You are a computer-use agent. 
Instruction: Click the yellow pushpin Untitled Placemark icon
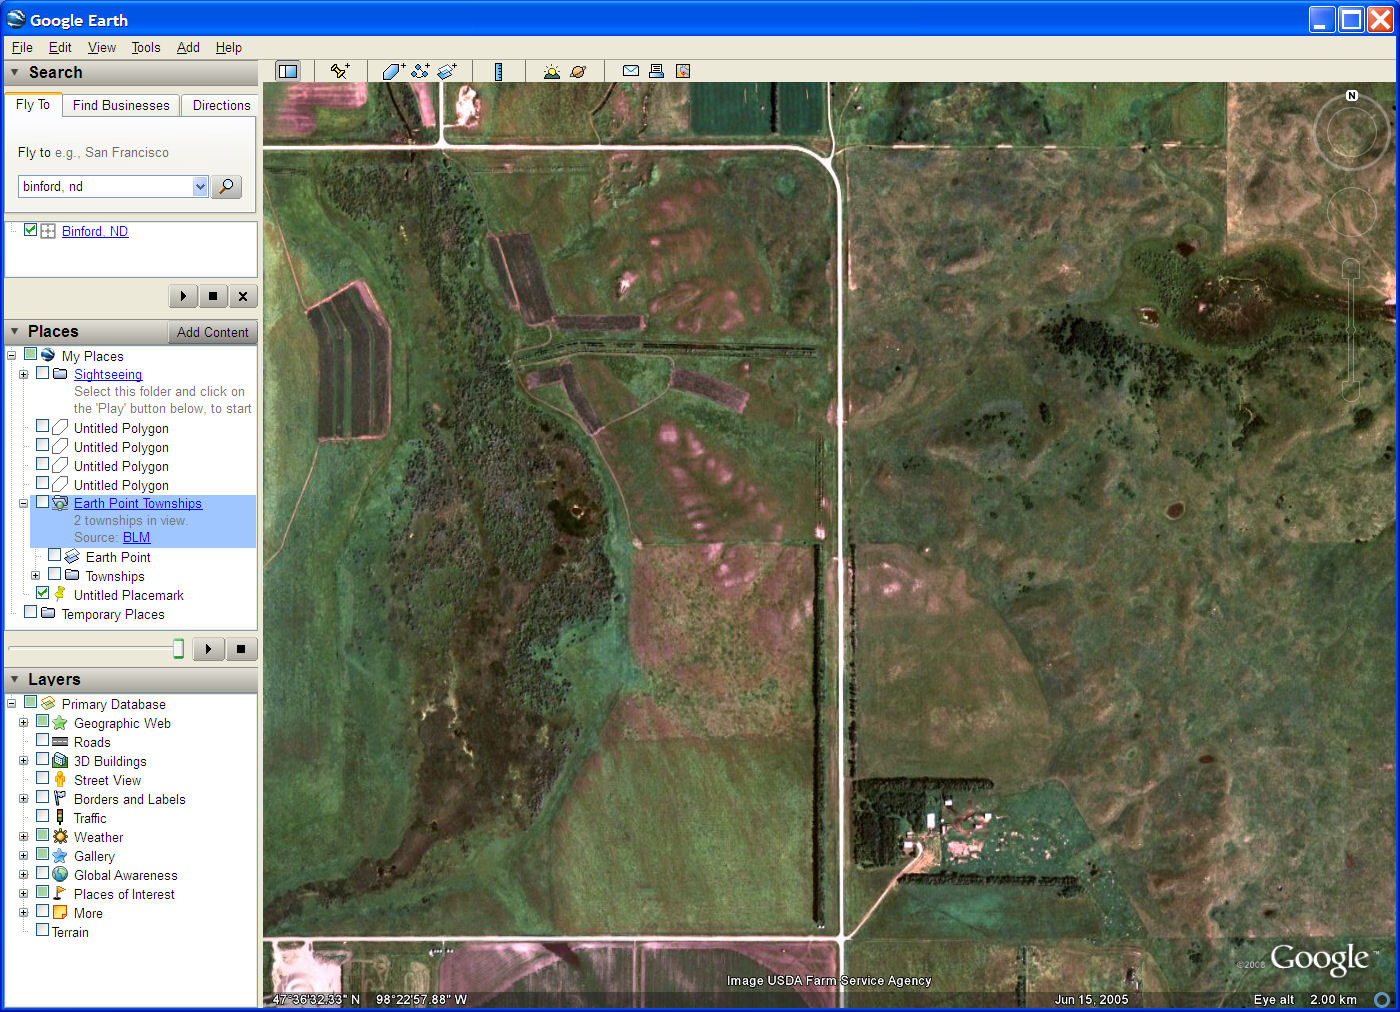(x=60, y=594)
